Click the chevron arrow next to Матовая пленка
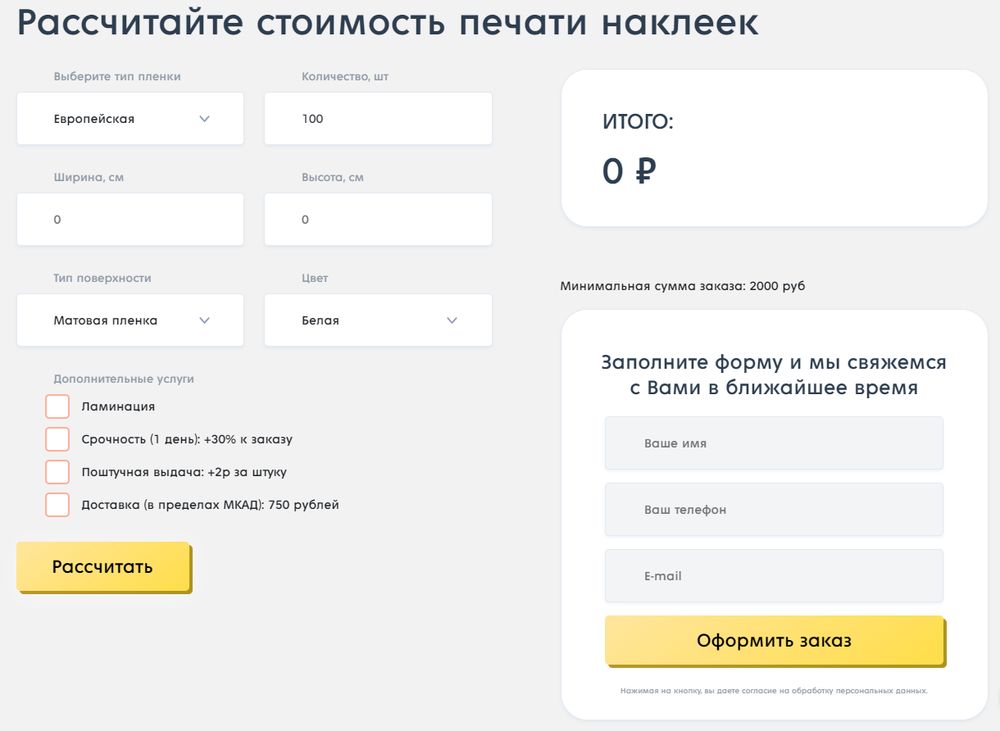1000x731 pixels. (x=205, y=321)
